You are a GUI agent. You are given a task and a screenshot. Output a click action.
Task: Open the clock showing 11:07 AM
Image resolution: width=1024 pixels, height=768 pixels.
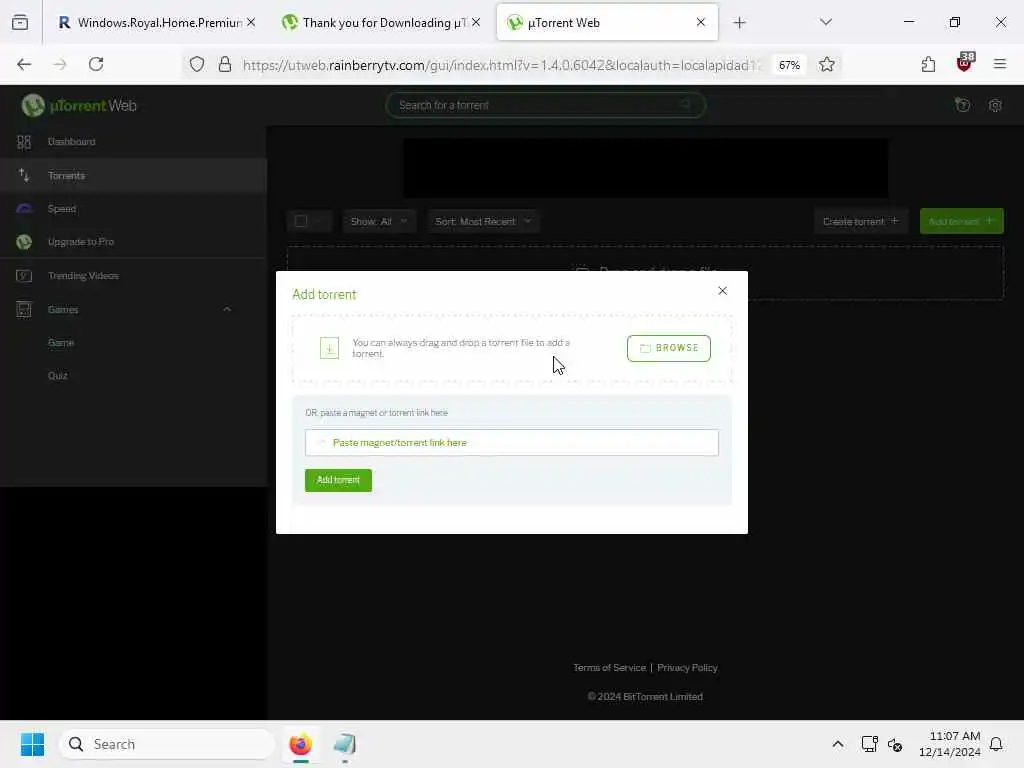tap(950, 744)
